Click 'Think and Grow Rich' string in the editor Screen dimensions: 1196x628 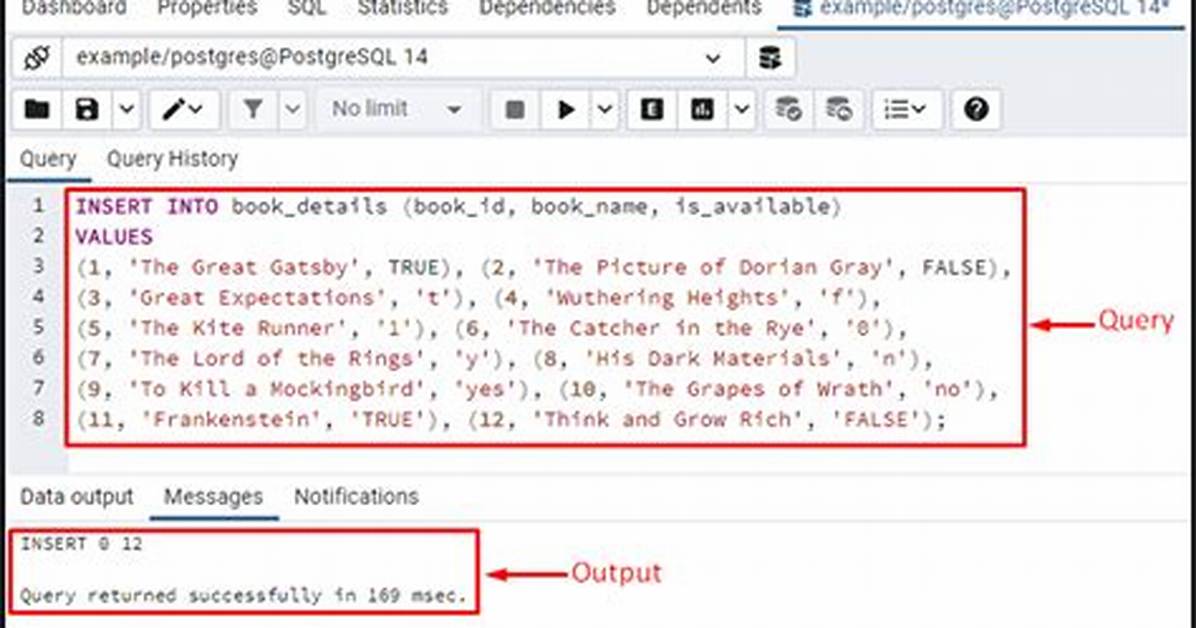coord(667,420)
